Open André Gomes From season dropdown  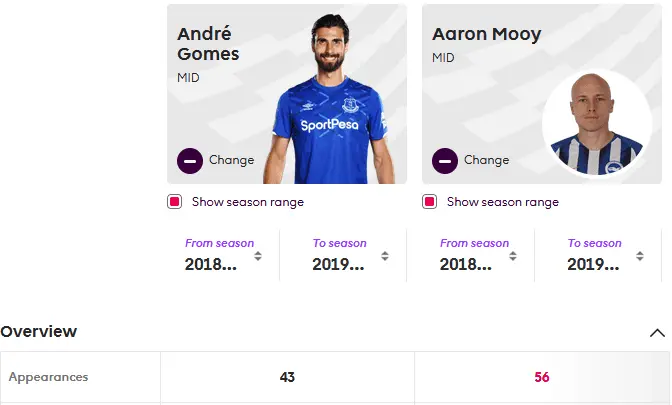(x=223, y=256)
